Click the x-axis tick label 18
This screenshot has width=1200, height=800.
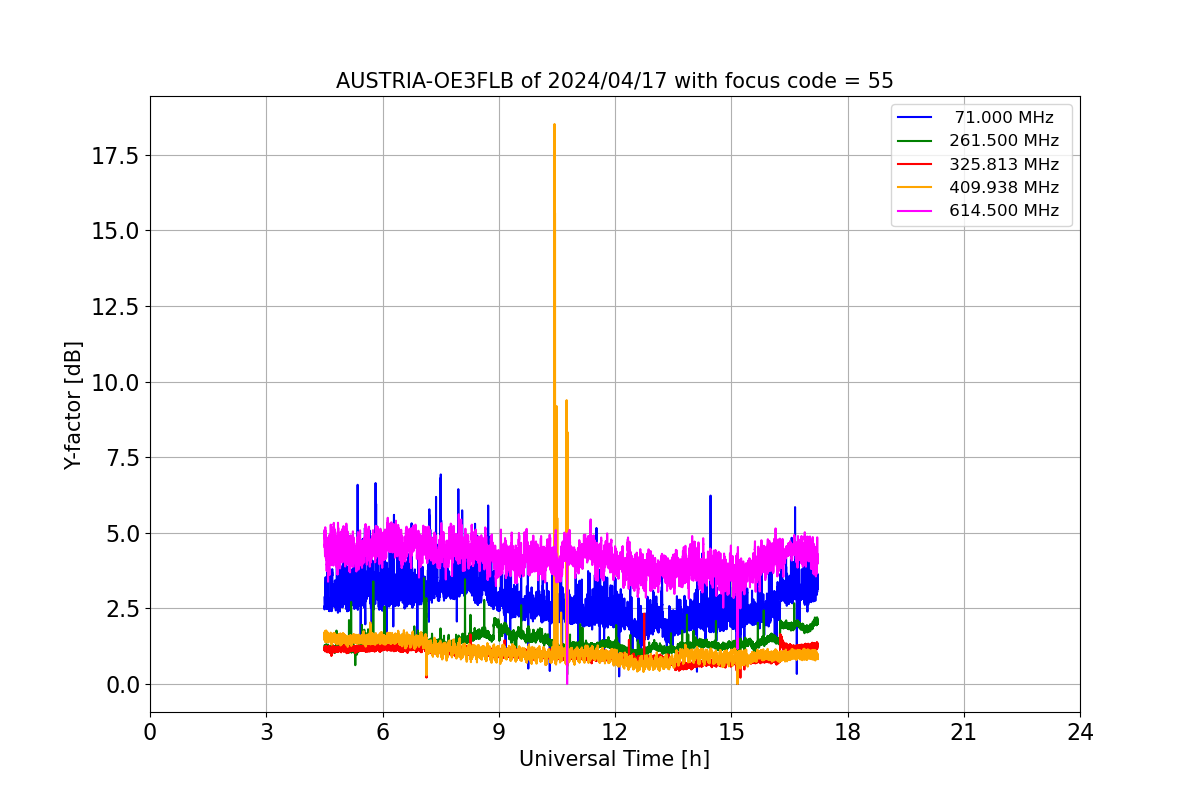pyautogui.click(x=848, y=733)
